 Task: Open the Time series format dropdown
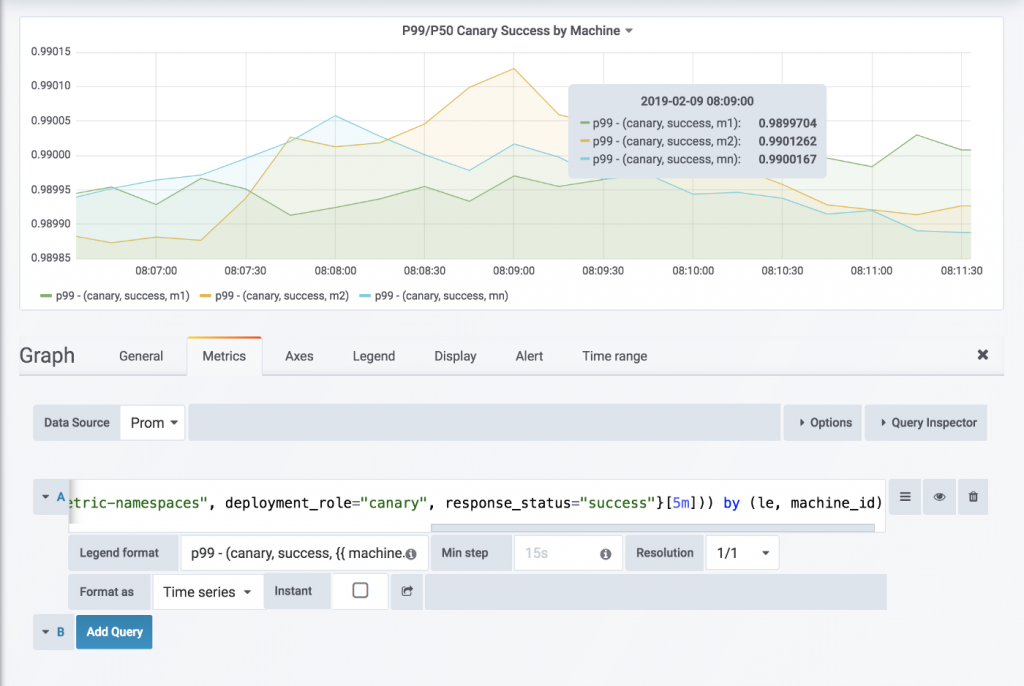pos(207,592)
